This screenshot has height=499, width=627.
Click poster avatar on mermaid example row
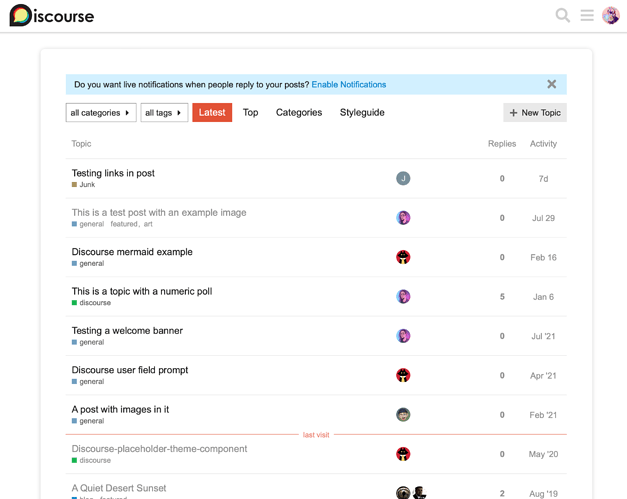(x=403, y=257)
